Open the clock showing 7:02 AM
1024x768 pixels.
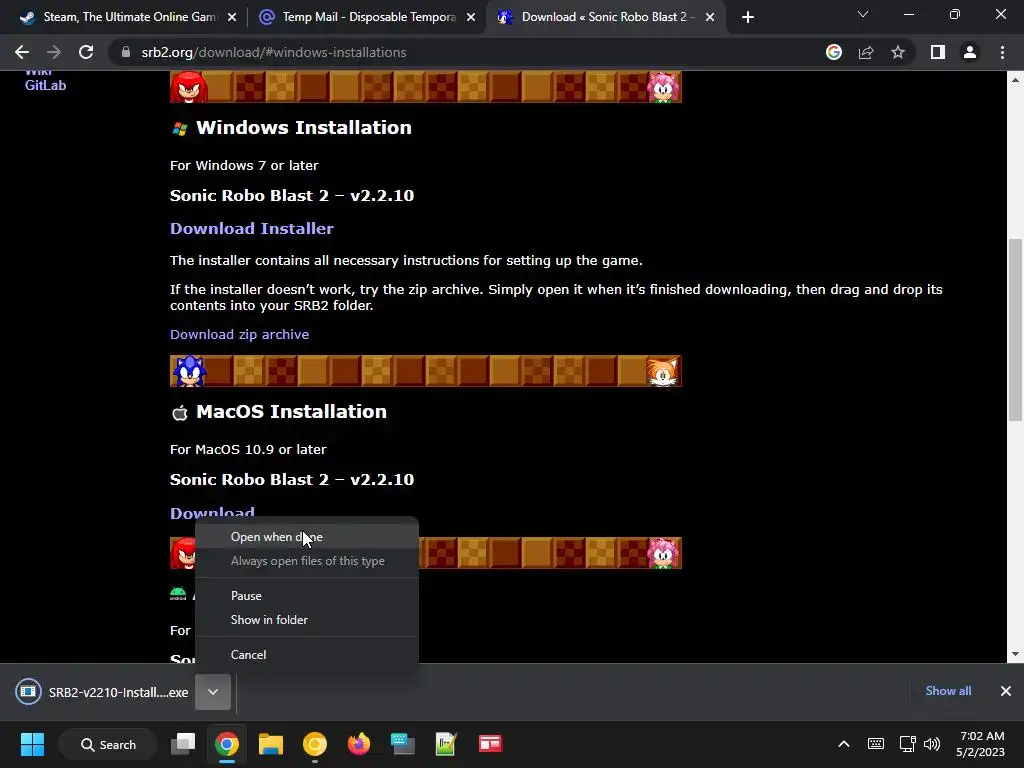tap(981, 744)
